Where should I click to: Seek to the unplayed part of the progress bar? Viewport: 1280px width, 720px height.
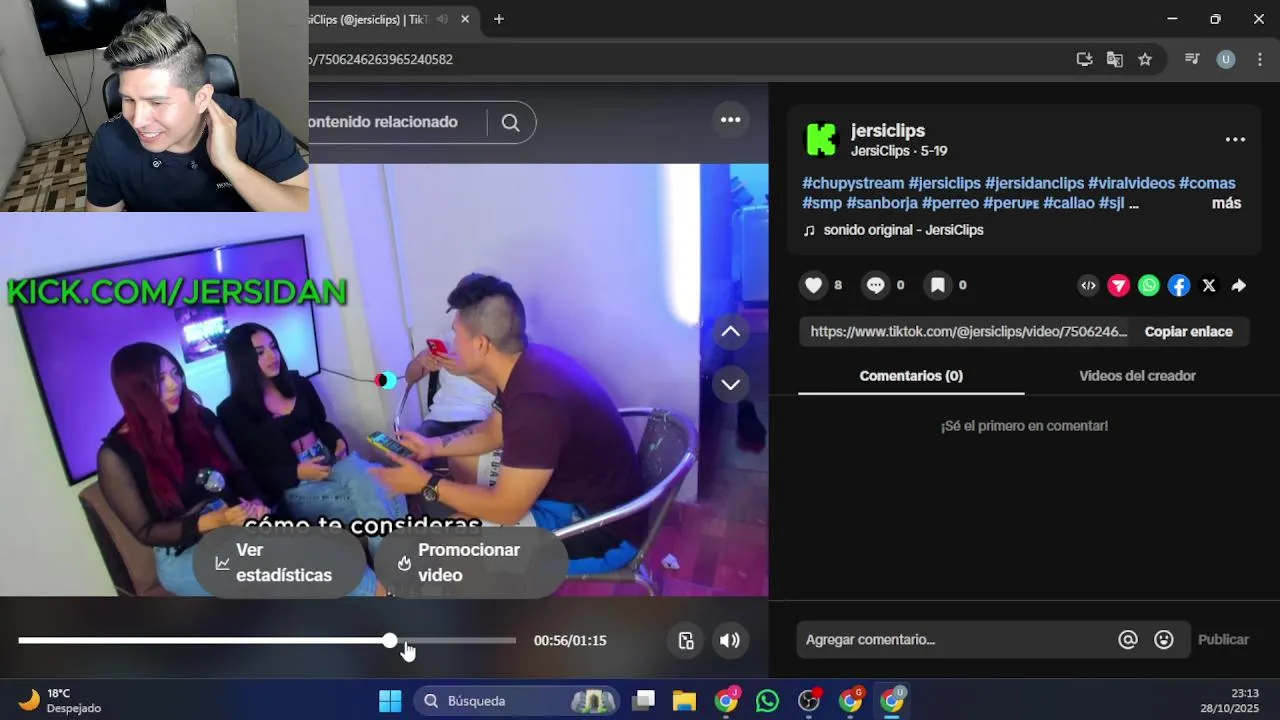456,640
